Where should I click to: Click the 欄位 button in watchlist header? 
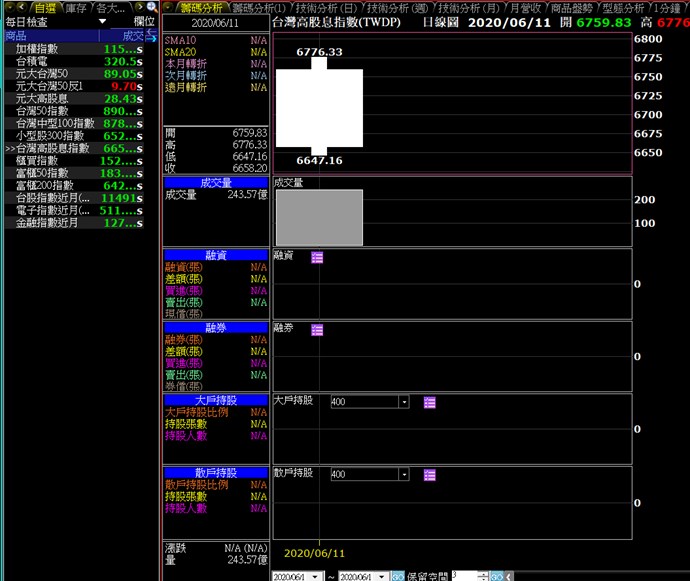coord(144,21)
